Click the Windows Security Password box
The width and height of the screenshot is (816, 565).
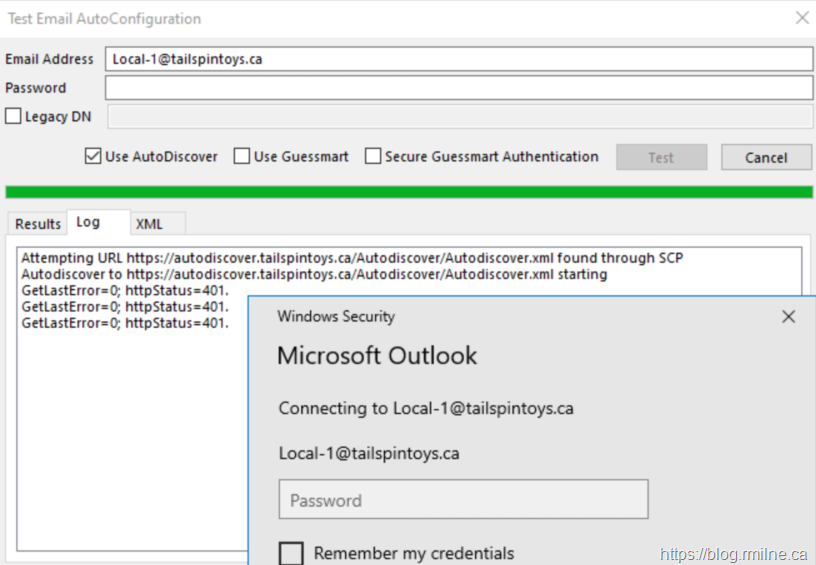[463, 500]
